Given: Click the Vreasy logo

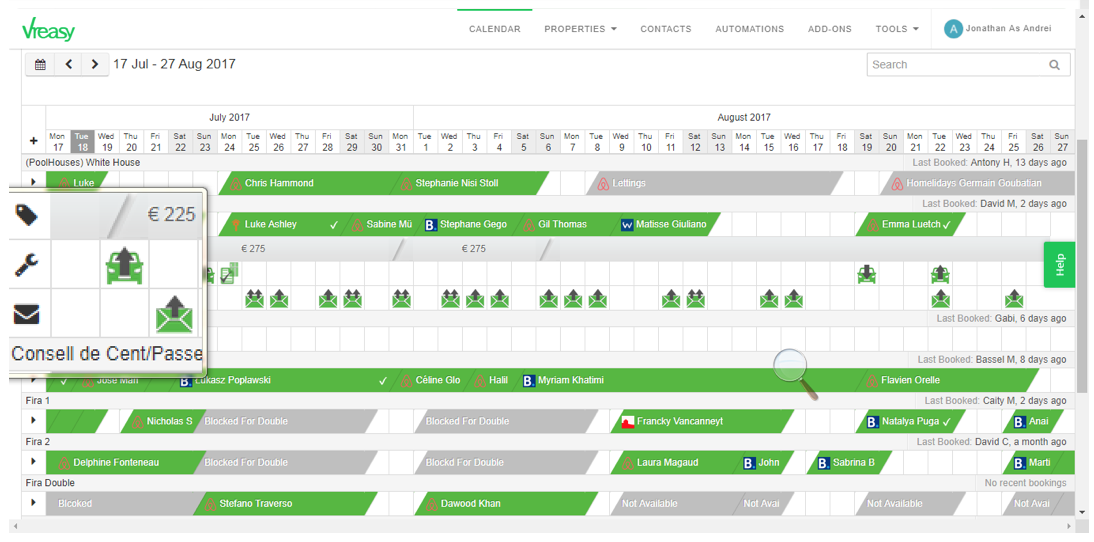Looking at the screenshot, I should [x=49, y=30].
